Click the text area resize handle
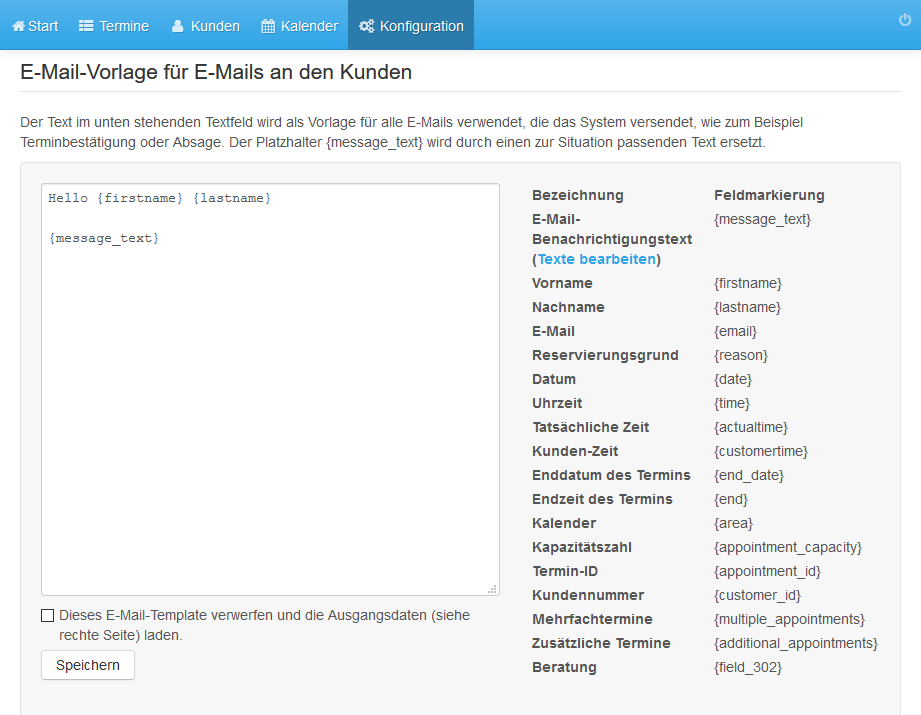 tap(492, 589)
